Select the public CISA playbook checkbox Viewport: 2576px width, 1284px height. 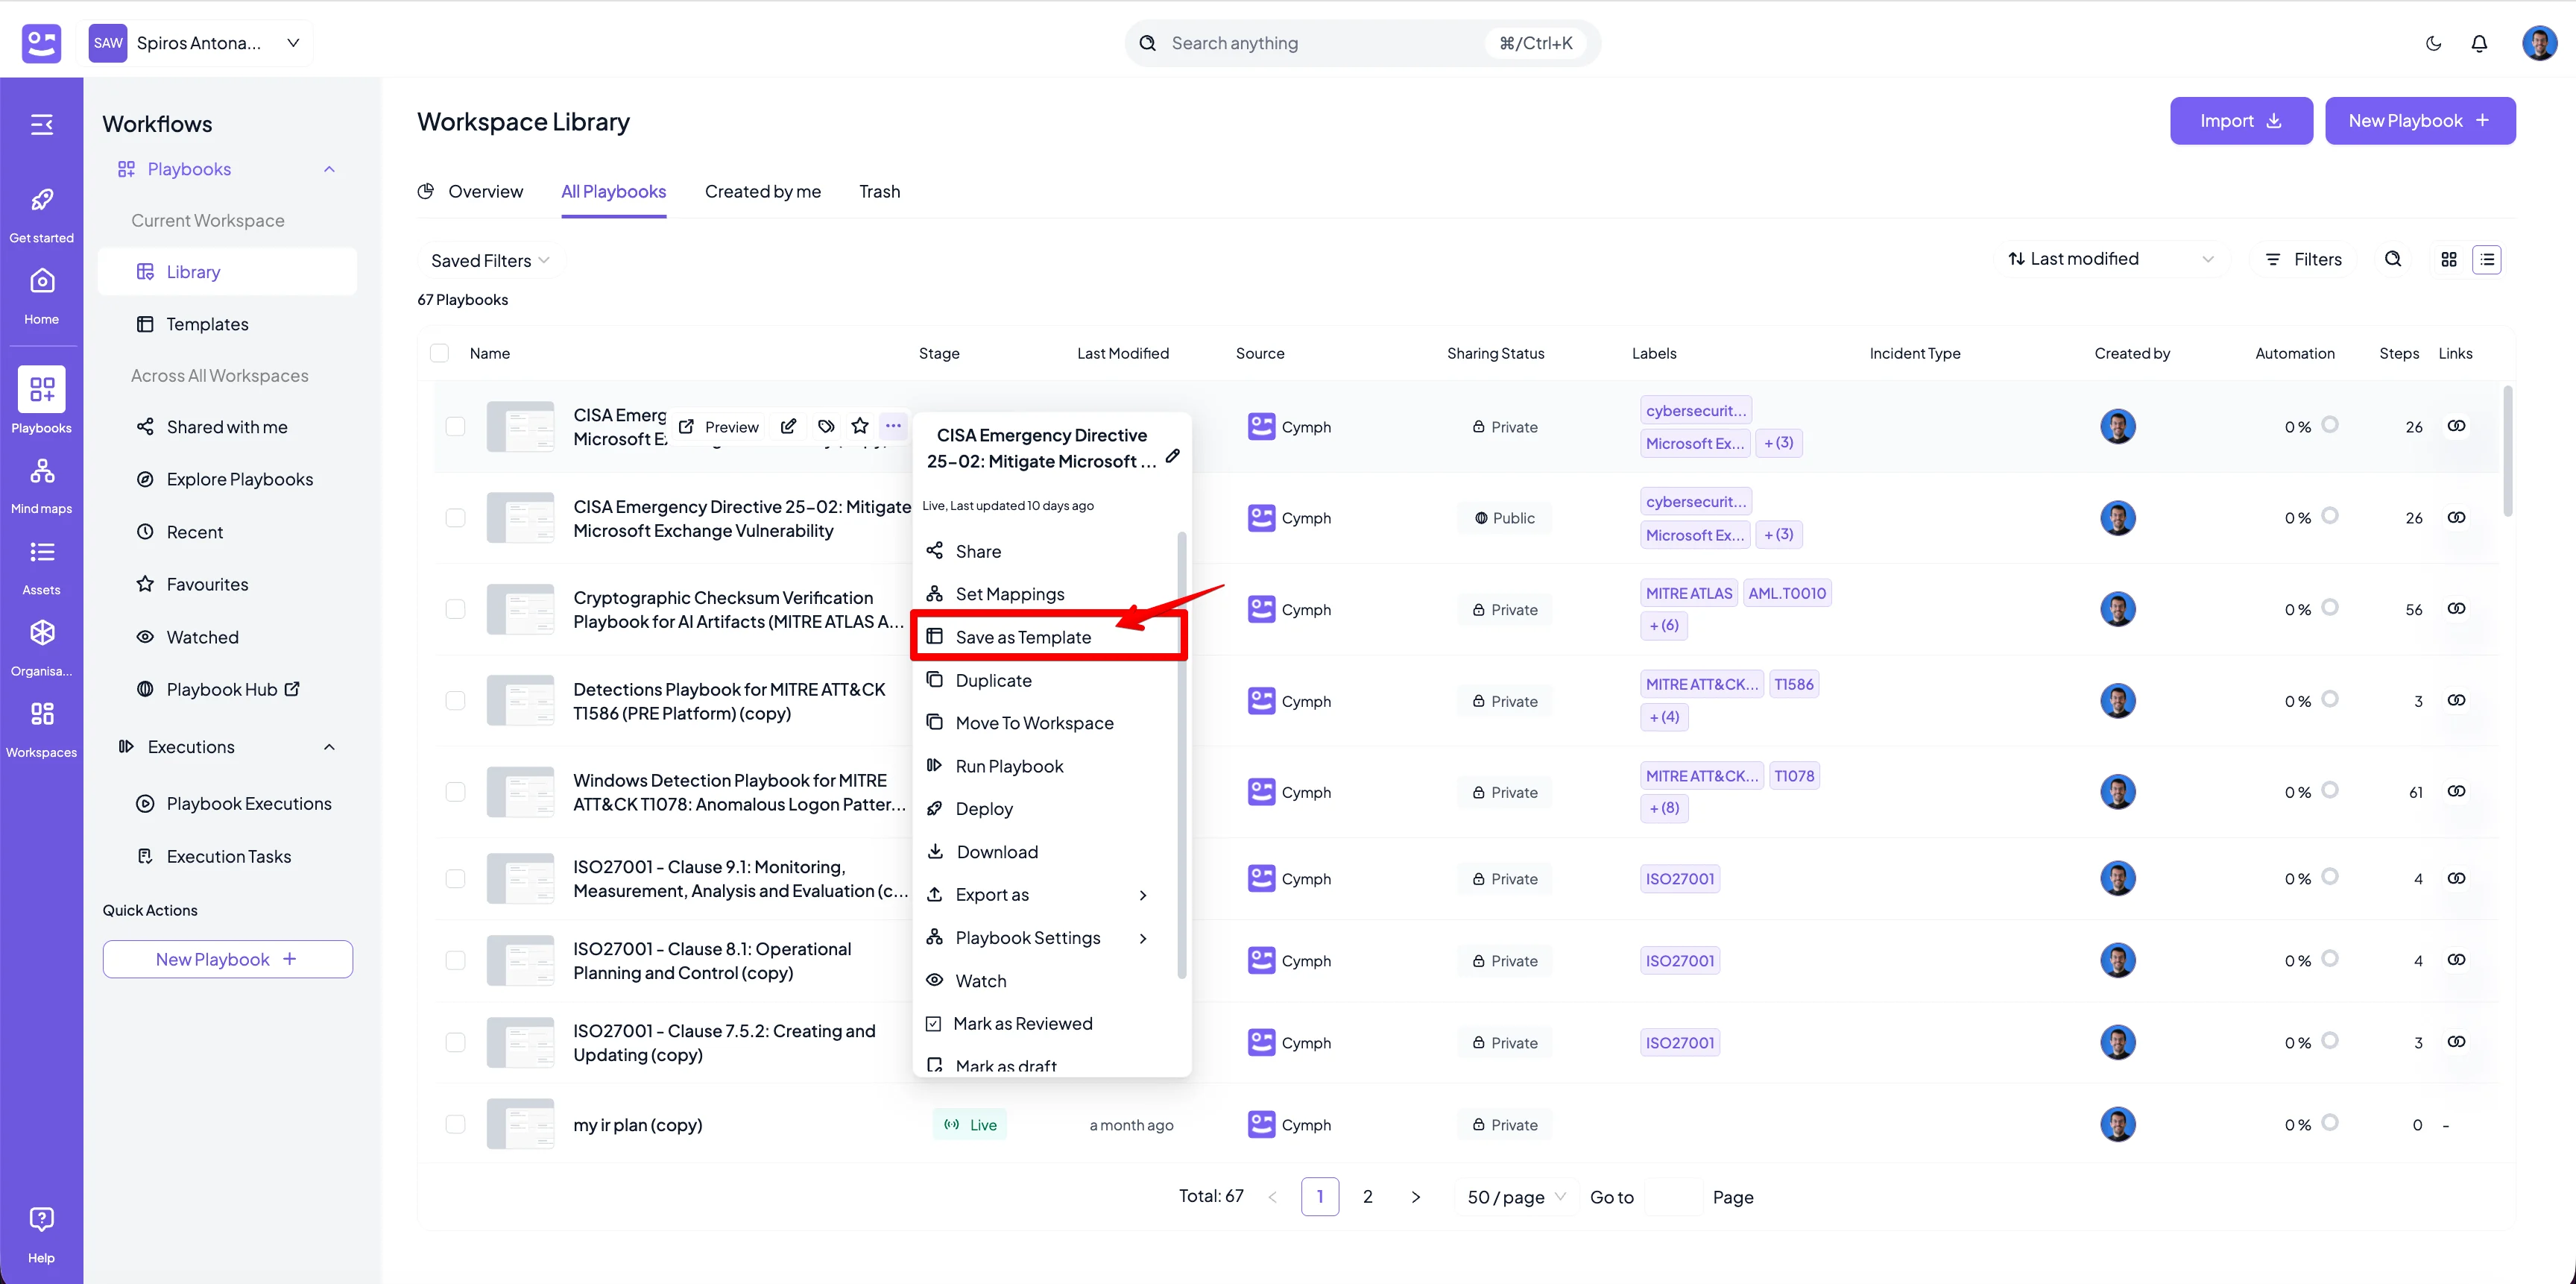(455, 518)
